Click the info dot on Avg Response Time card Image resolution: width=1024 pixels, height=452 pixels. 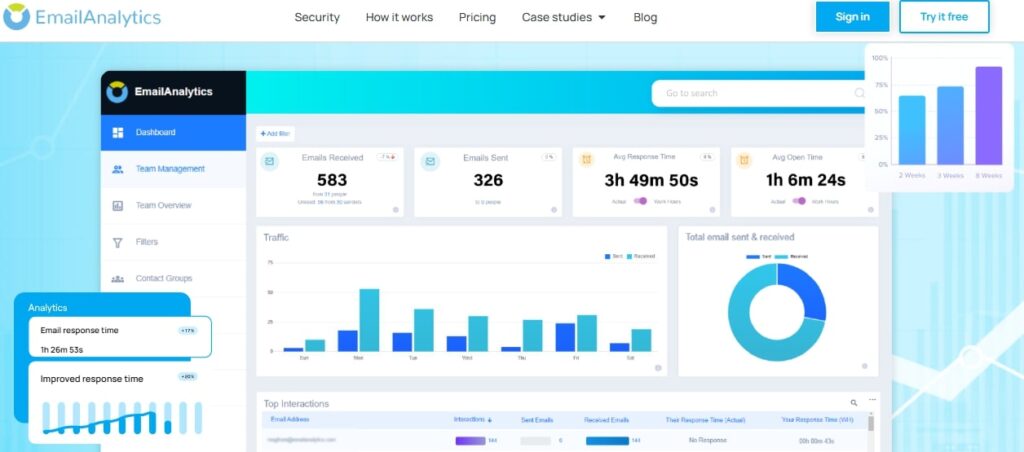[712, 210]
